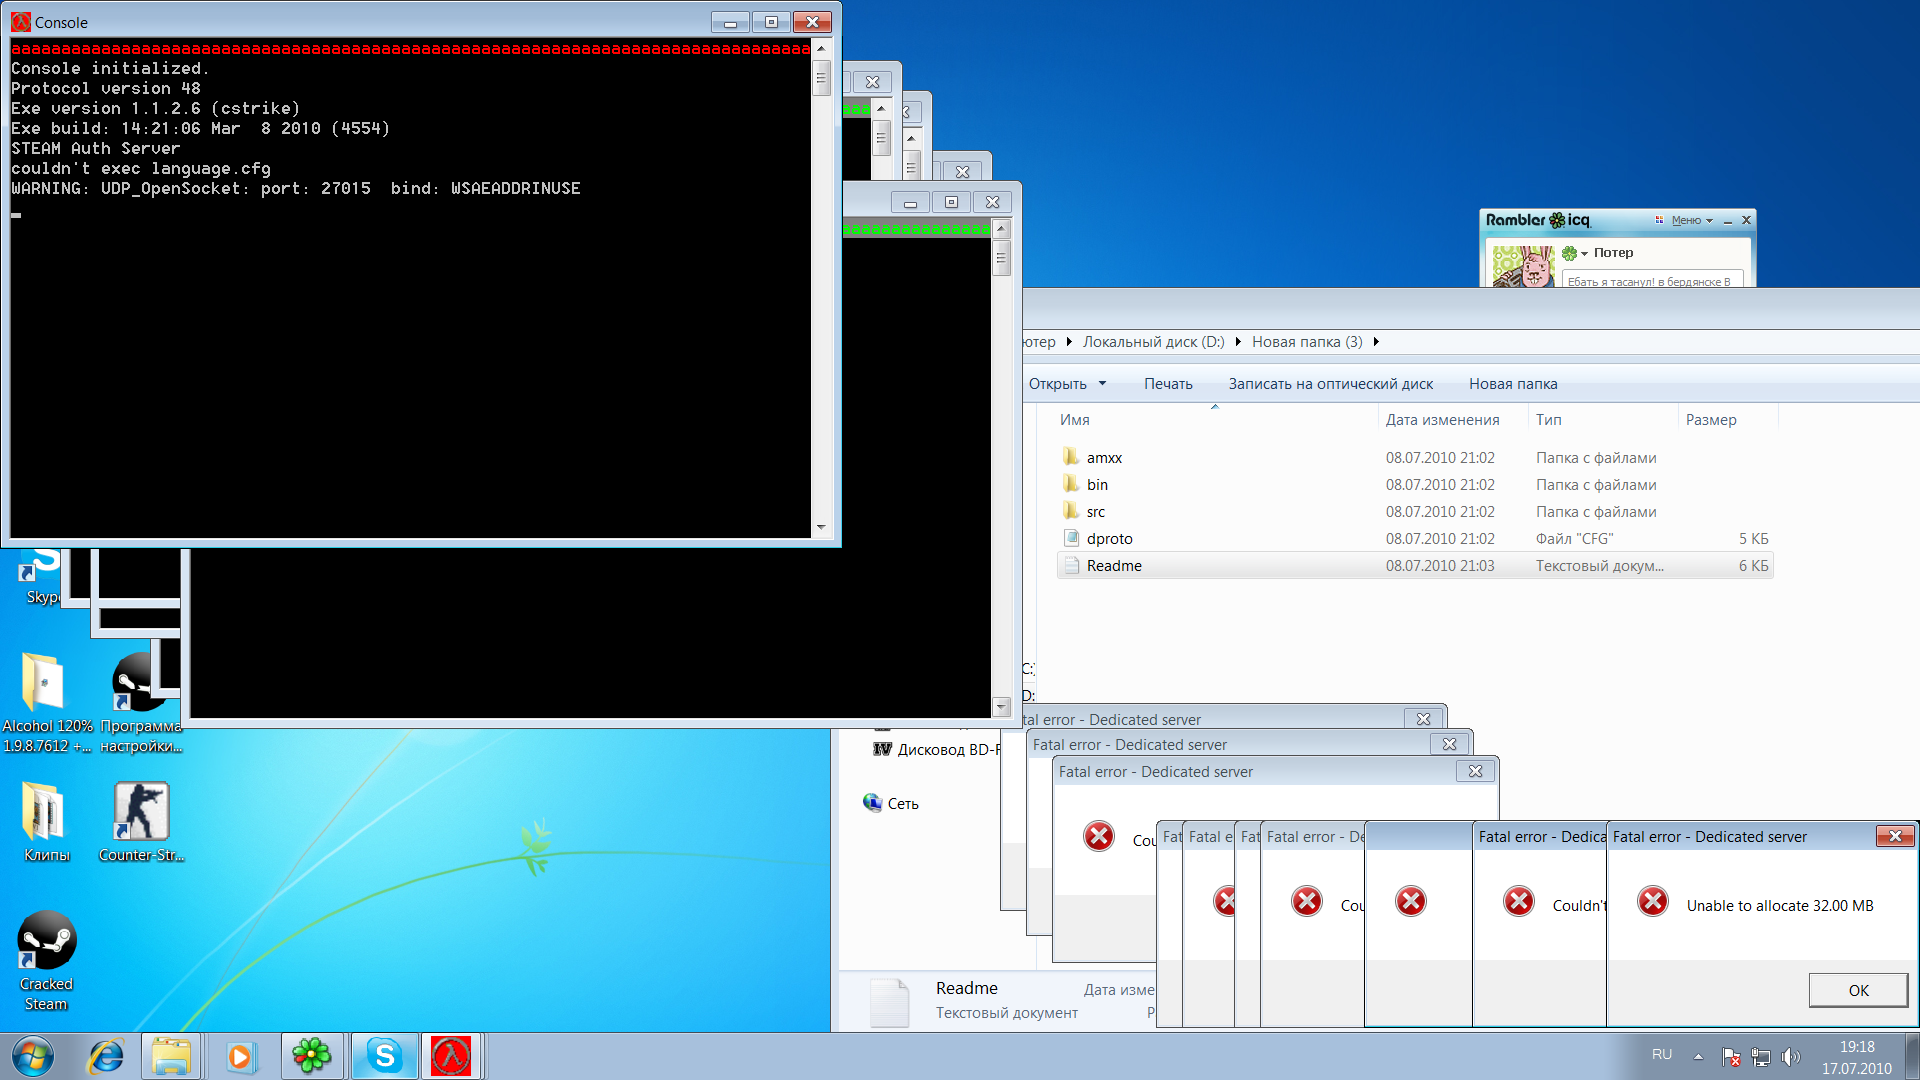This screenshot has width=1920, height=1080.
Task: Expand the Открыть dropdown arrow
Action: coord(1103,384)
